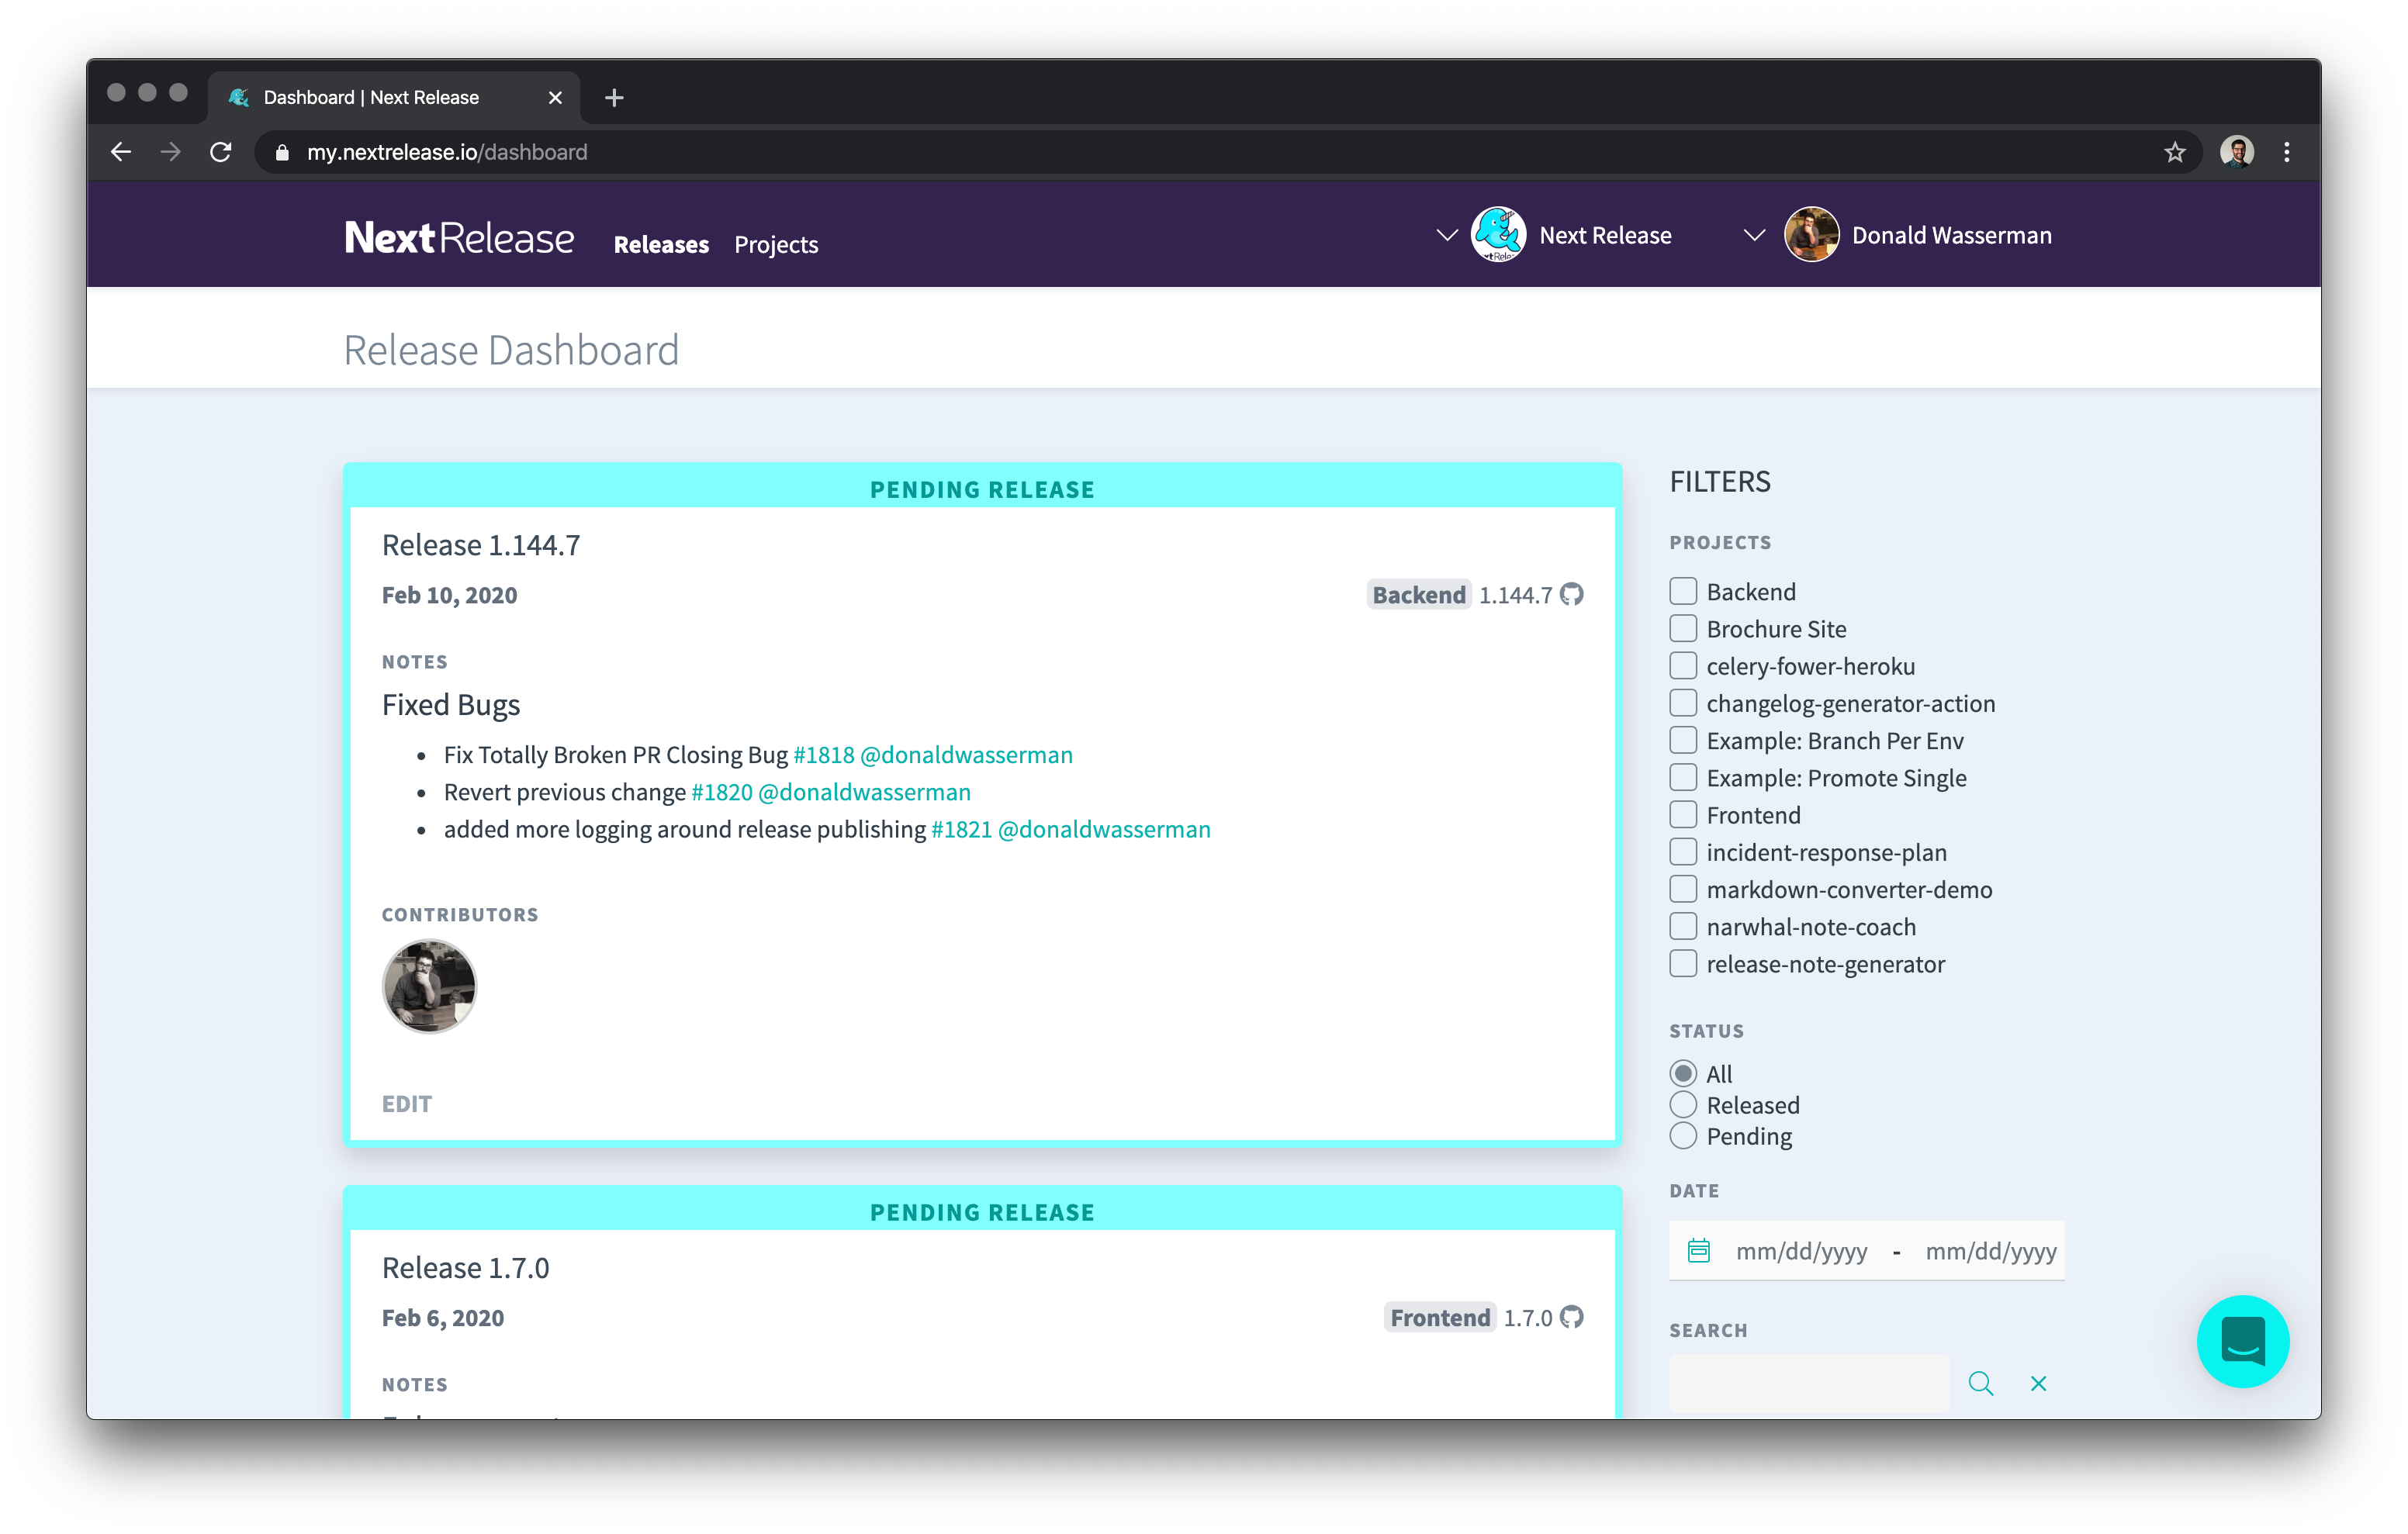Click the Release 1.7.0 title
The width and height of the screenshot is (2408, 1534).
pyautogui.click(x=466, y=1268)
